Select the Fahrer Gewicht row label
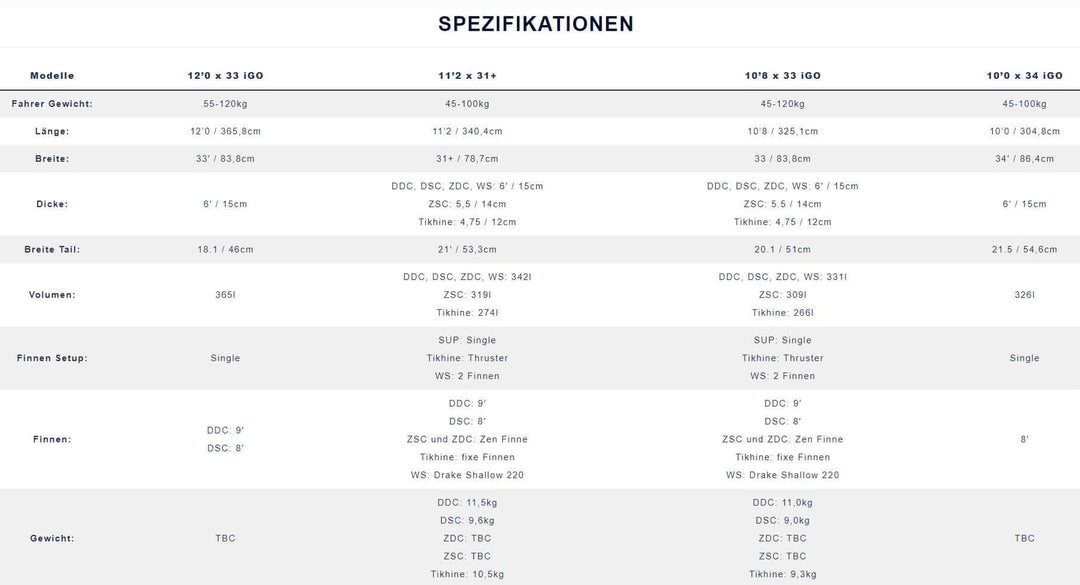 coord(52,104)
